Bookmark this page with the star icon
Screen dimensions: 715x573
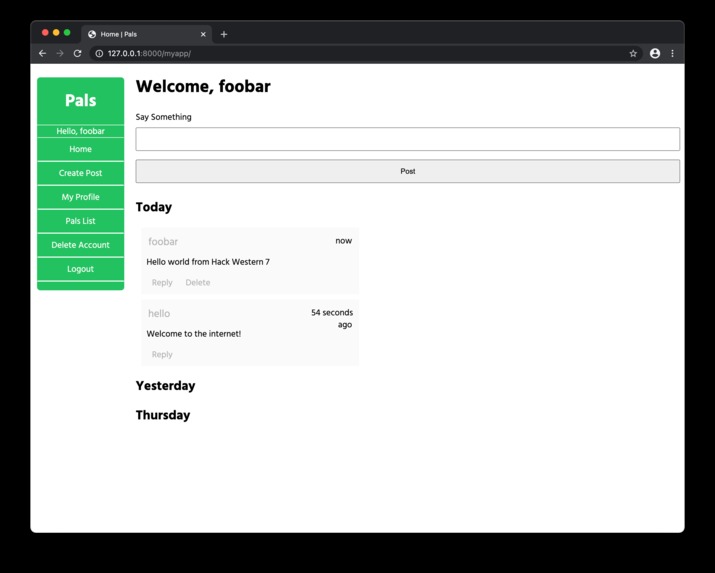[x=633, y=53]
